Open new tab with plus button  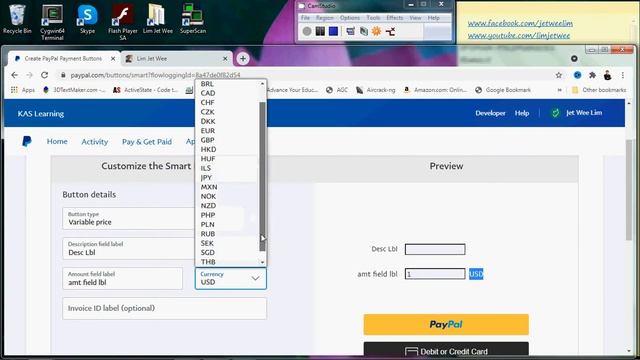pos(243,59)
